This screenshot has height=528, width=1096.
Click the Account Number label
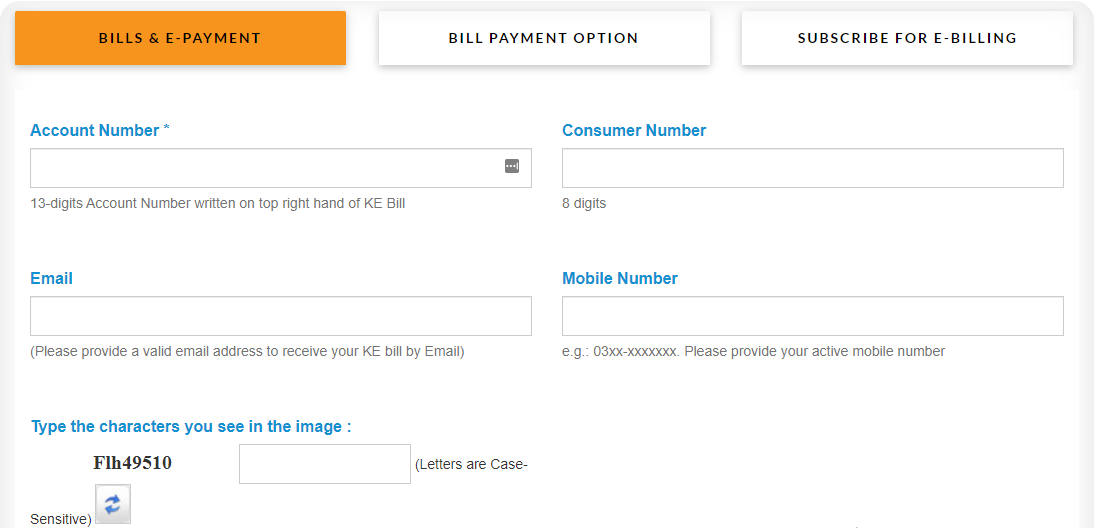click(100, 131)
